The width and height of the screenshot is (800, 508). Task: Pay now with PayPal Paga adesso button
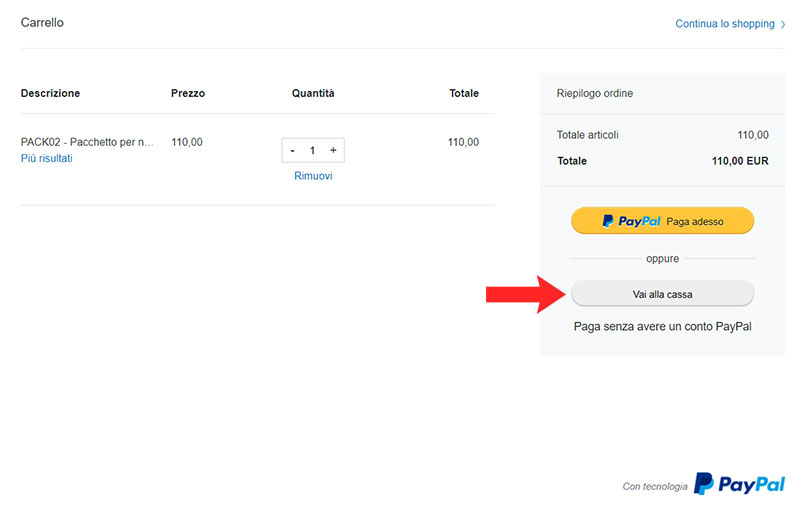[x=662, y=221]
